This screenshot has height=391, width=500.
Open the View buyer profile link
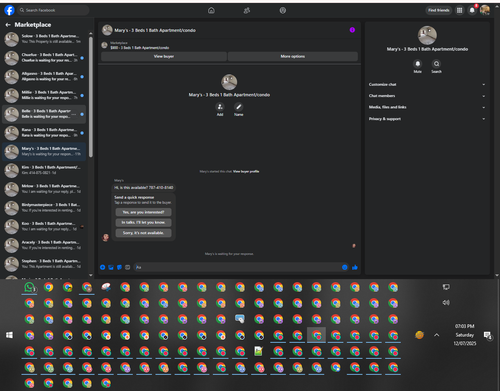[x=246, y=171]
